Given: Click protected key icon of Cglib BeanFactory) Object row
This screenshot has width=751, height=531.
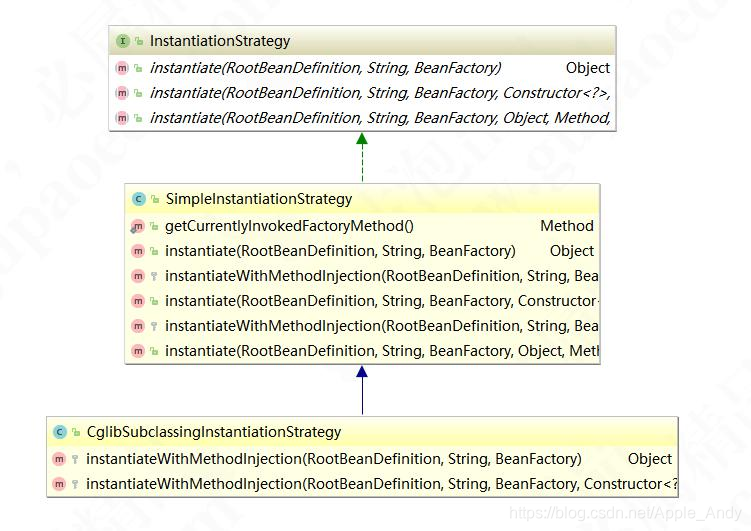Looking at the screenshot, I should click(x=75, y=460).
